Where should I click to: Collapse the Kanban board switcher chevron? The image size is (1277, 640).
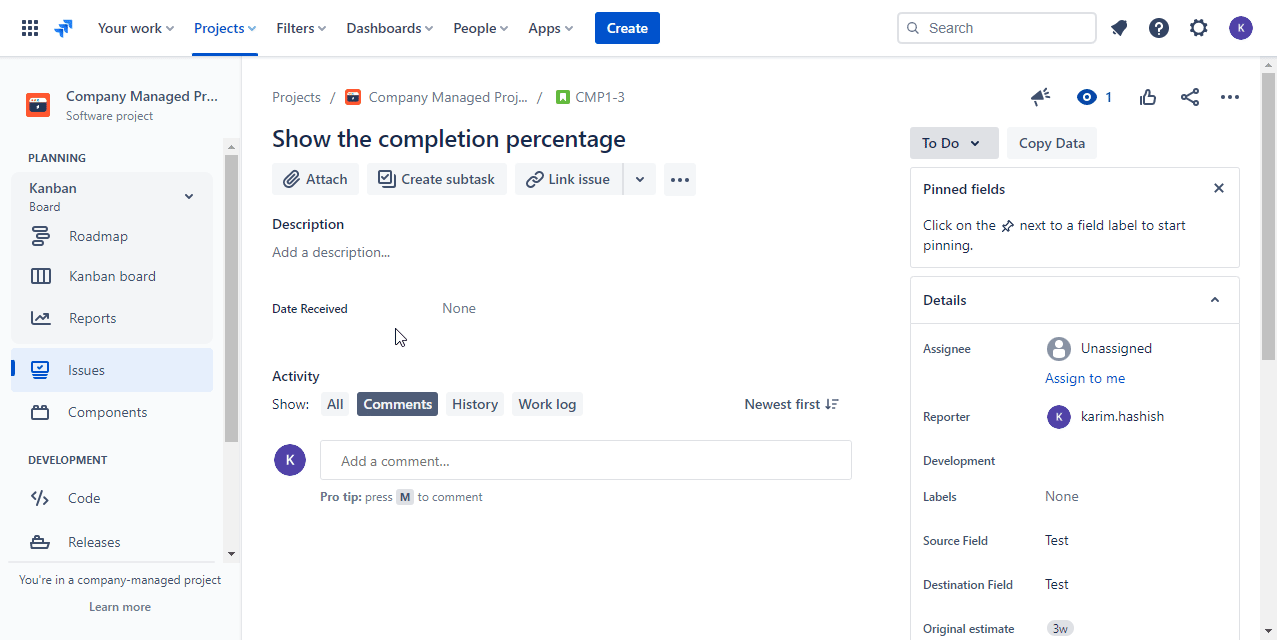pyautogui.click(x=188, y=196)
